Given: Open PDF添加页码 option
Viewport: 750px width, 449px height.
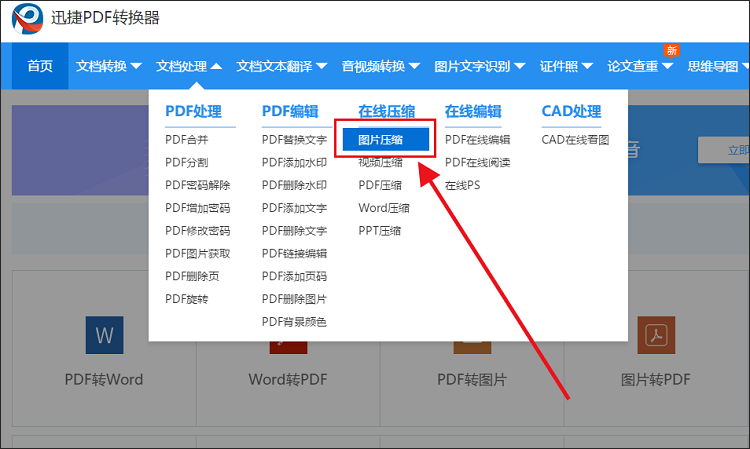Looking at the screenshot, I should pyautogui.click(x=294, y=276).
